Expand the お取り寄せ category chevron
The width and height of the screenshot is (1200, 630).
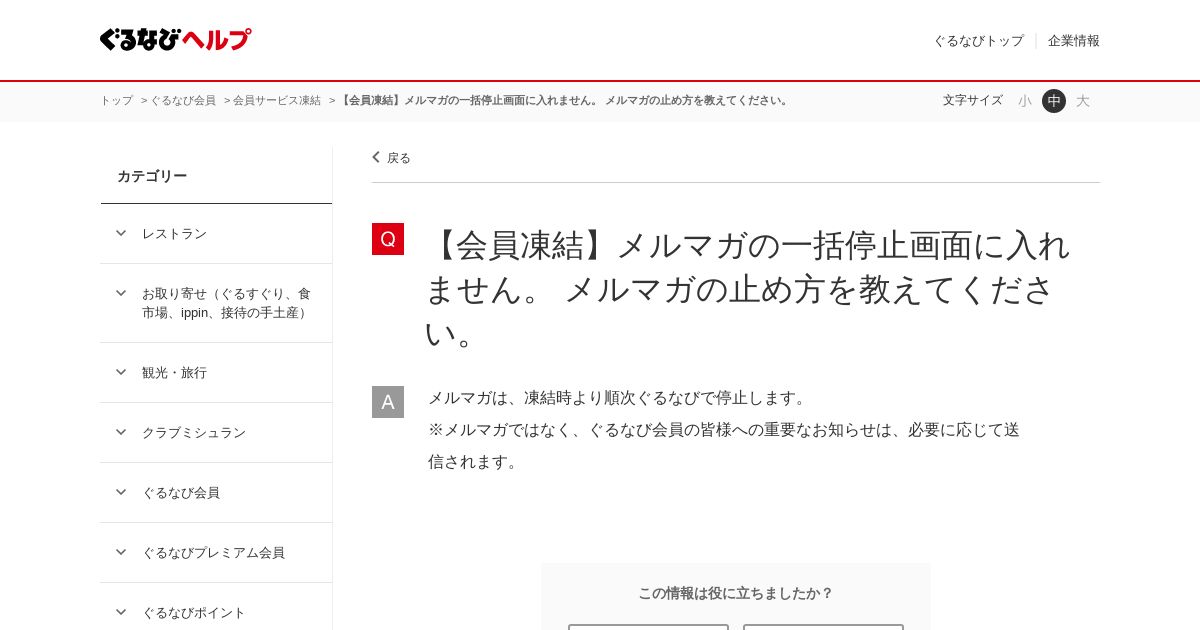pyautogui.click(x=121, y=293)
